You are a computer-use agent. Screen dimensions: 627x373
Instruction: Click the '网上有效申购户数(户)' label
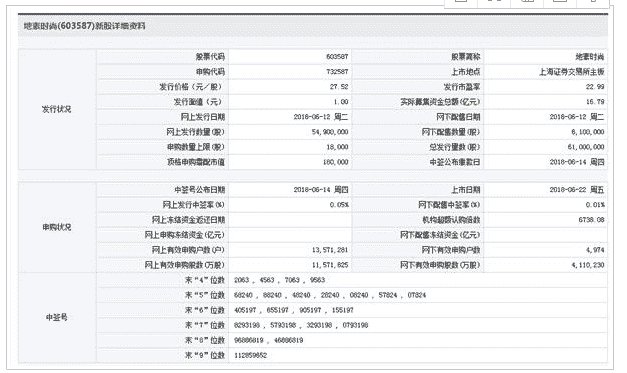tap(188, 250)
